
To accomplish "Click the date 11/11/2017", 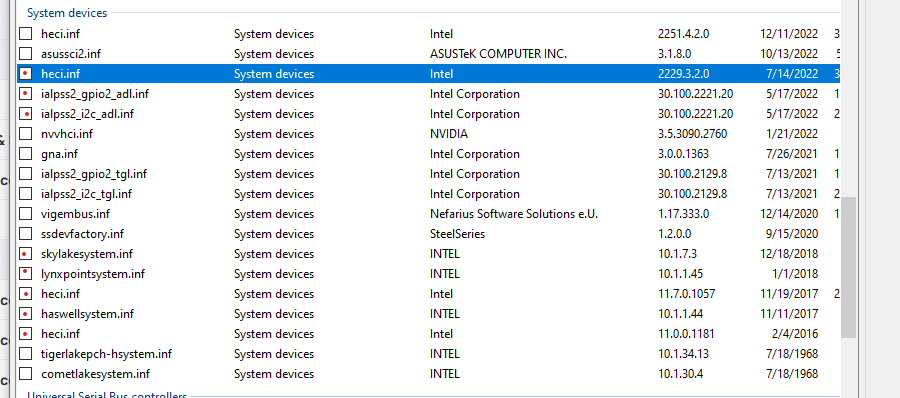I will [788, 314].
